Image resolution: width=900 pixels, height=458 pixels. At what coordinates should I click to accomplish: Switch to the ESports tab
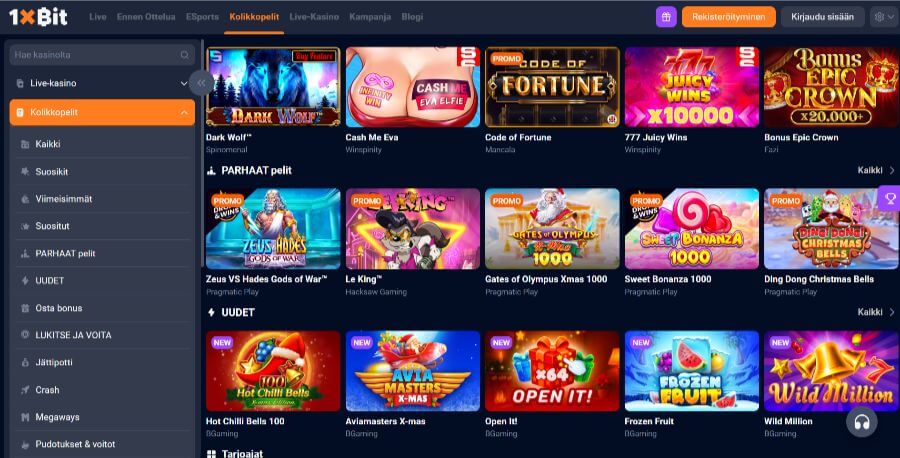click(x=202, y=17)
